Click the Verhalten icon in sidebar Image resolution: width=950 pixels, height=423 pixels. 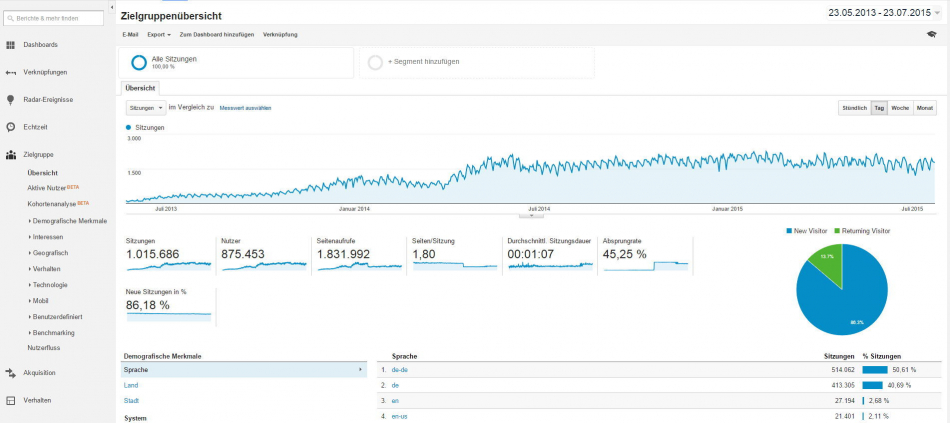pos(11,400)
